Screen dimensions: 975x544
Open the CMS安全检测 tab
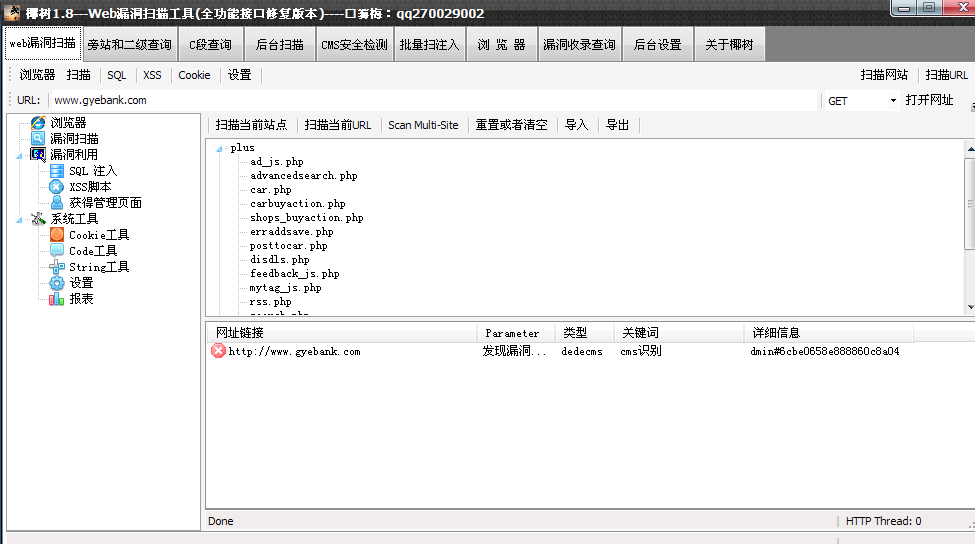(354, 44)
